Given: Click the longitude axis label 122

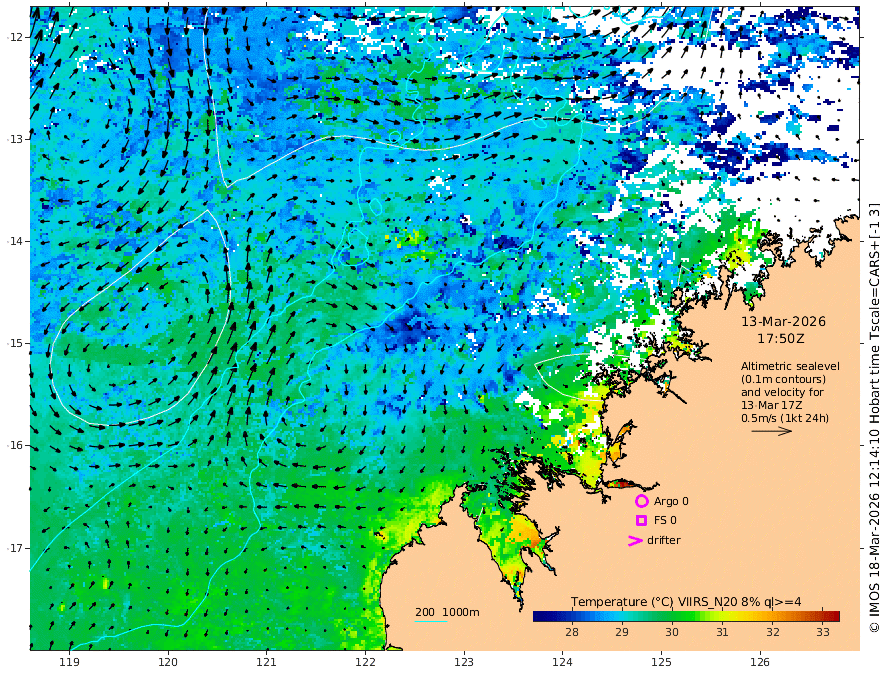Looking at the screenshot, I should tap(365, 663).
